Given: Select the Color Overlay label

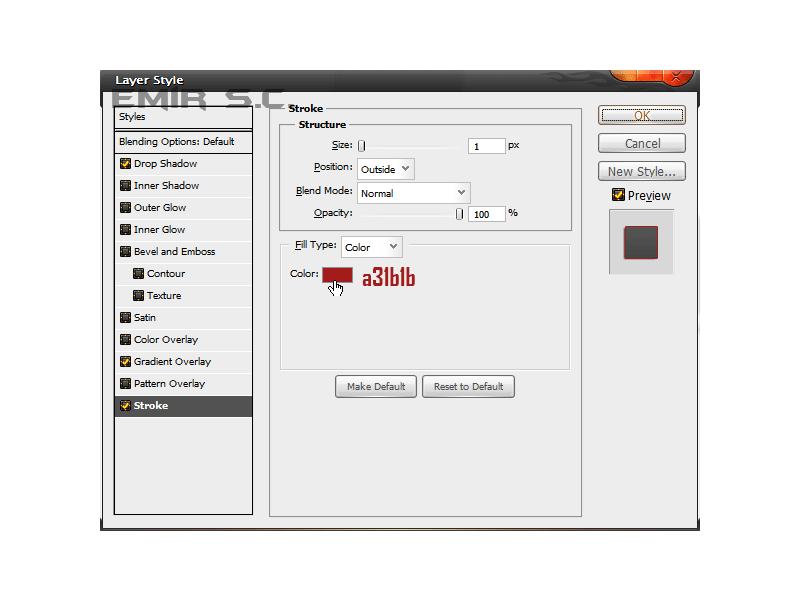Looking at the screenshot, I should pos(166,339).
